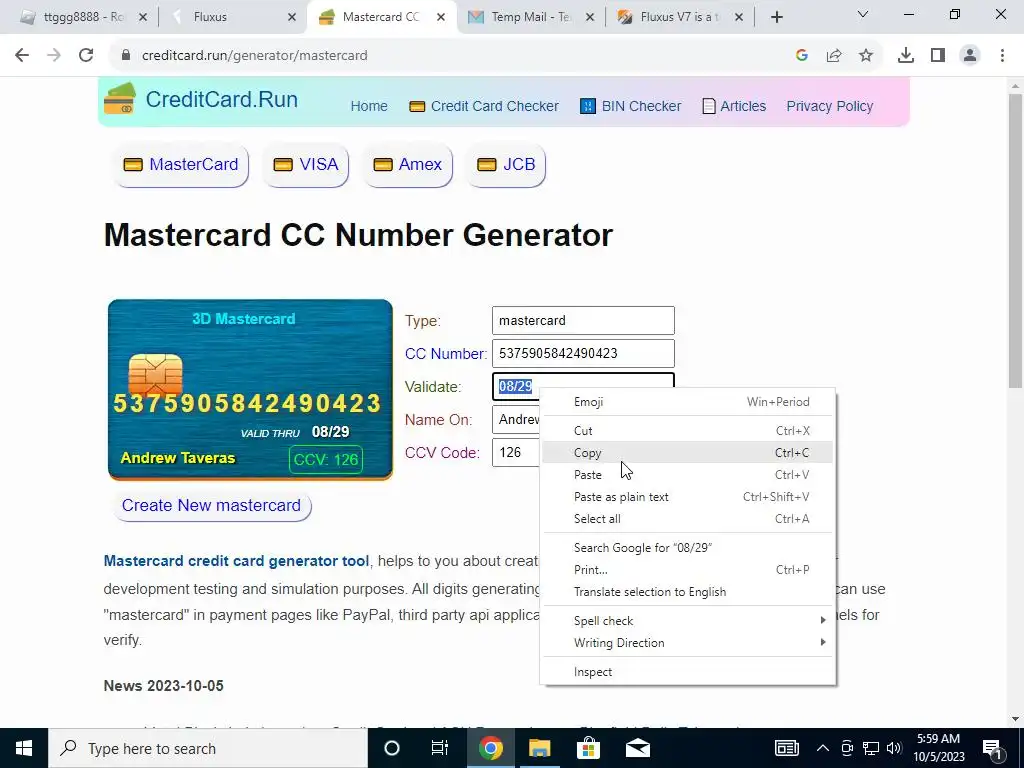Select the MasterCard generator button
Image resolution: width=1024 pixels, height=768 pixels.
pos(181,165)
